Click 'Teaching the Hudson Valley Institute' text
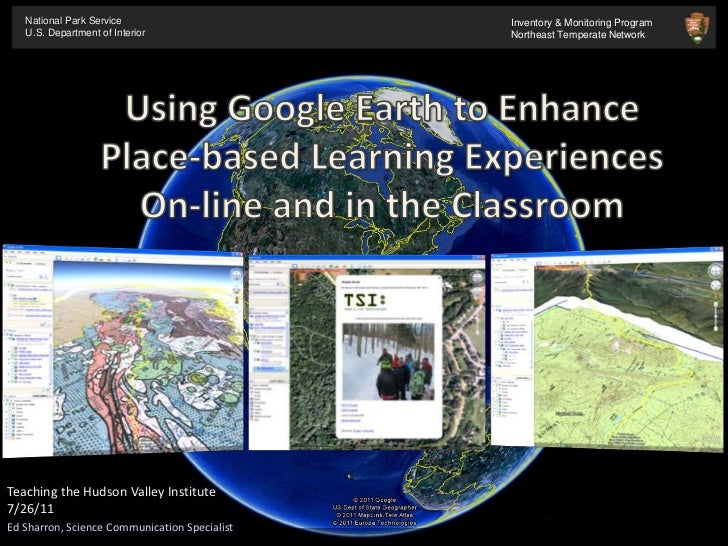The width and height of the screenshot is (728, 546). click(111, 492)
